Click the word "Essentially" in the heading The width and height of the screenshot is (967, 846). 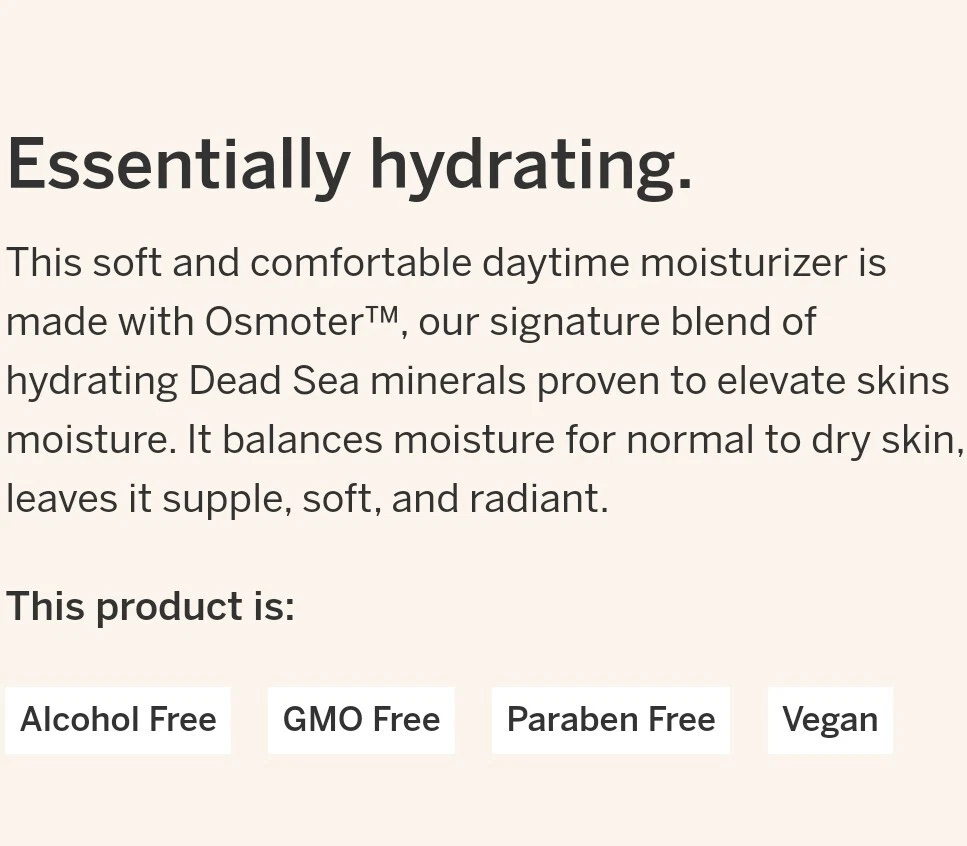tap(178, 165)
